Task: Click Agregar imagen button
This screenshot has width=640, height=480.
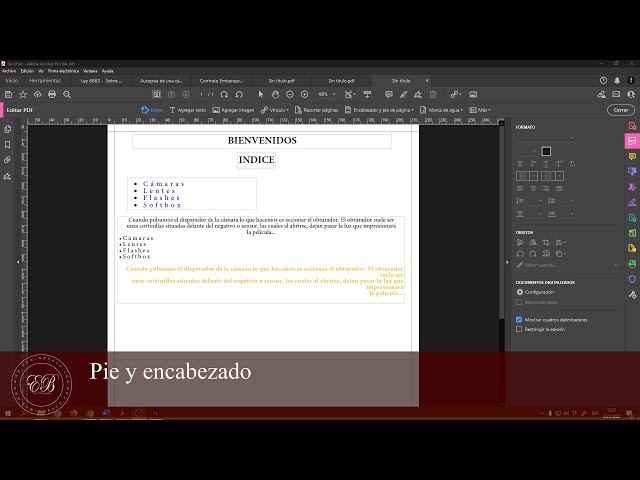Action: (233, 110)
